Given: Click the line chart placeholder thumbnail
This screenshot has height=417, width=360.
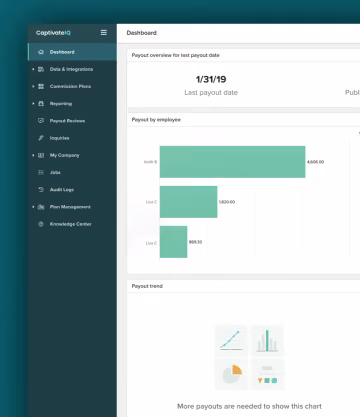Looking at the screenshot, I should (231, 340).
